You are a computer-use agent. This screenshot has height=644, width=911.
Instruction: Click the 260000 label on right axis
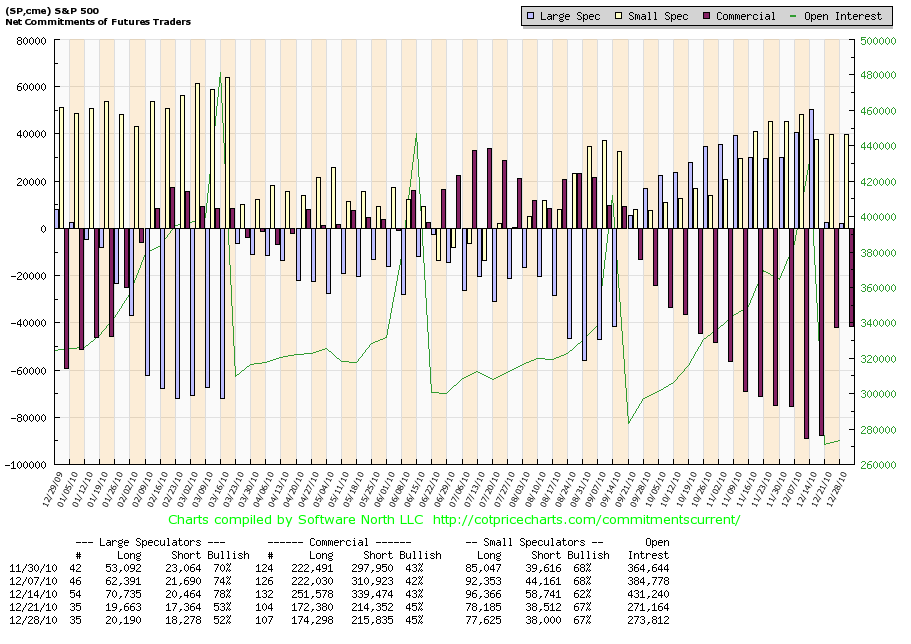[877, 465]
